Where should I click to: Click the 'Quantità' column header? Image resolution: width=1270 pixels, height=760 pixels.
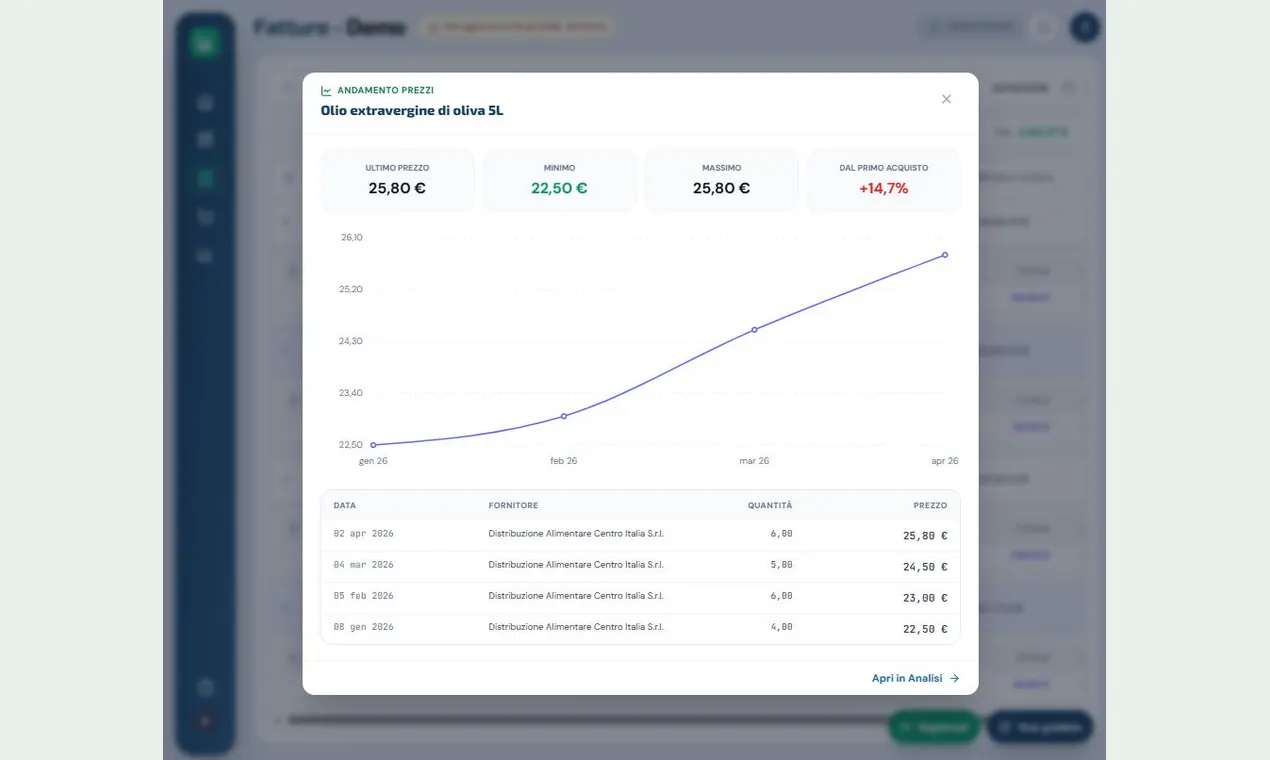[x=770, y=505]
